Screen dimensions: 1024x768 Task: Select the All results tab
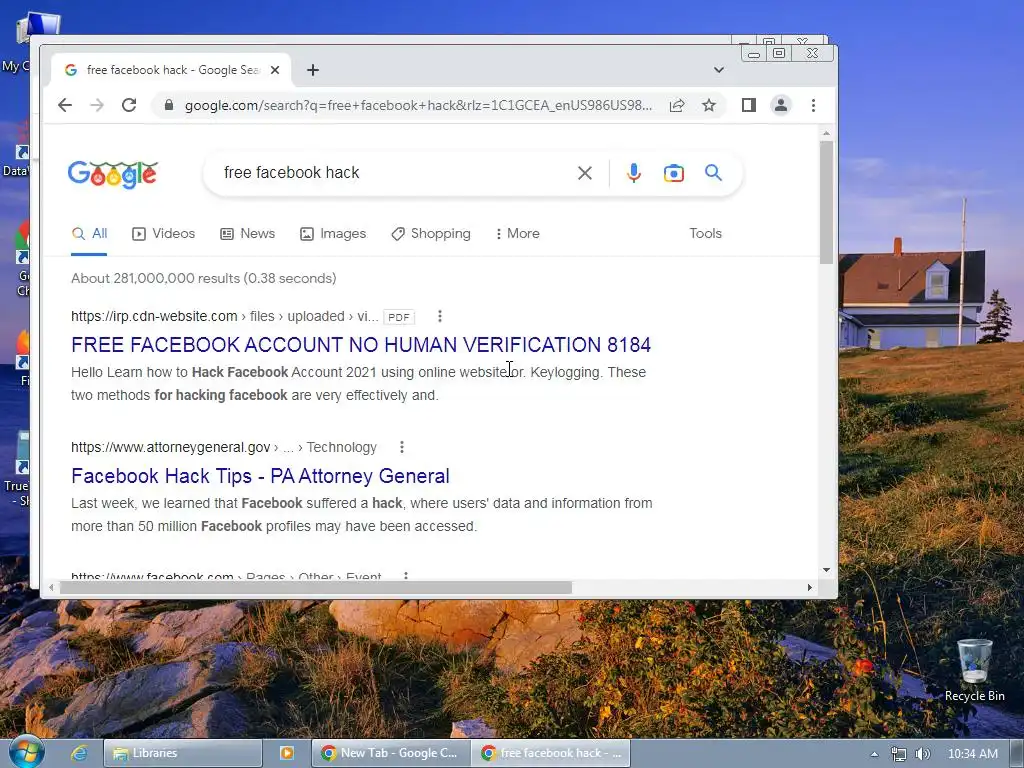coord(89,234)
